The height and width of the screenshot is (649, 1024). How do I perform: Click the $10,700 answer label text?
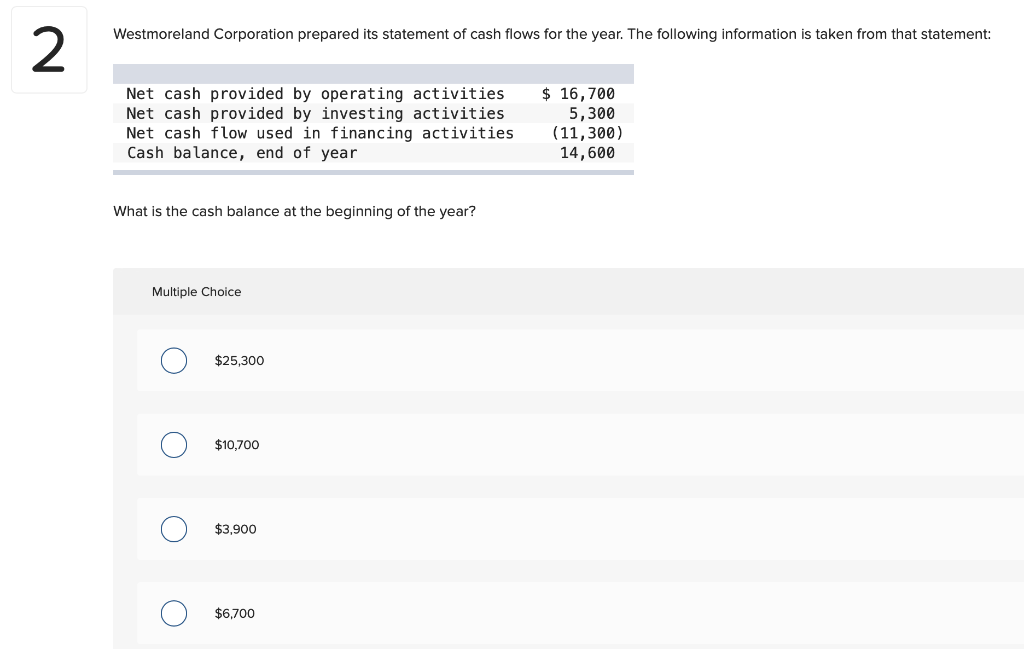237,445
